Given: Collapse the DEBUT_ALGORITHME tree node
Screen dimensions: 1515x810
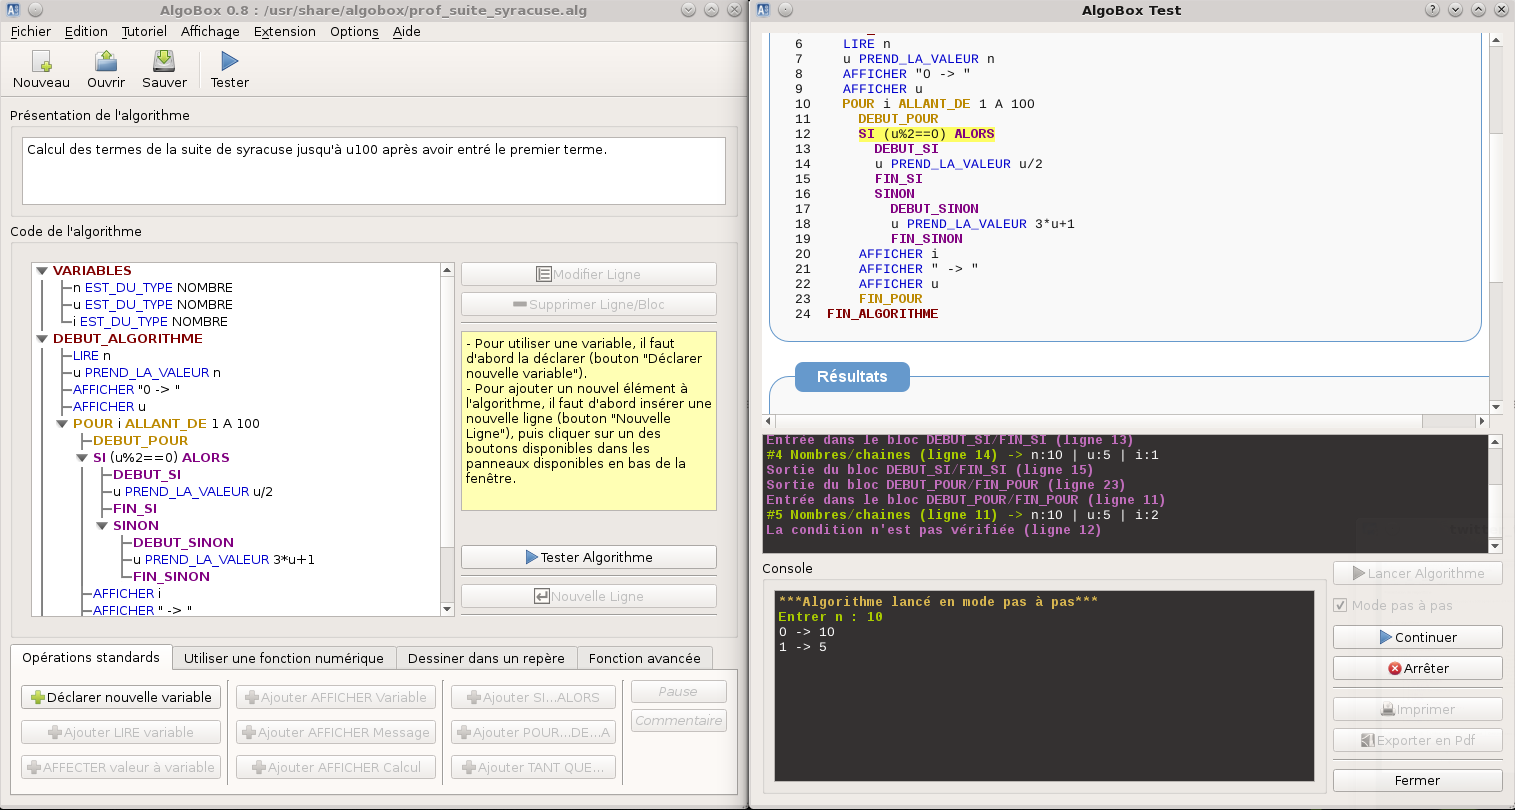Looking at the screenshot, I should point(42,338).
